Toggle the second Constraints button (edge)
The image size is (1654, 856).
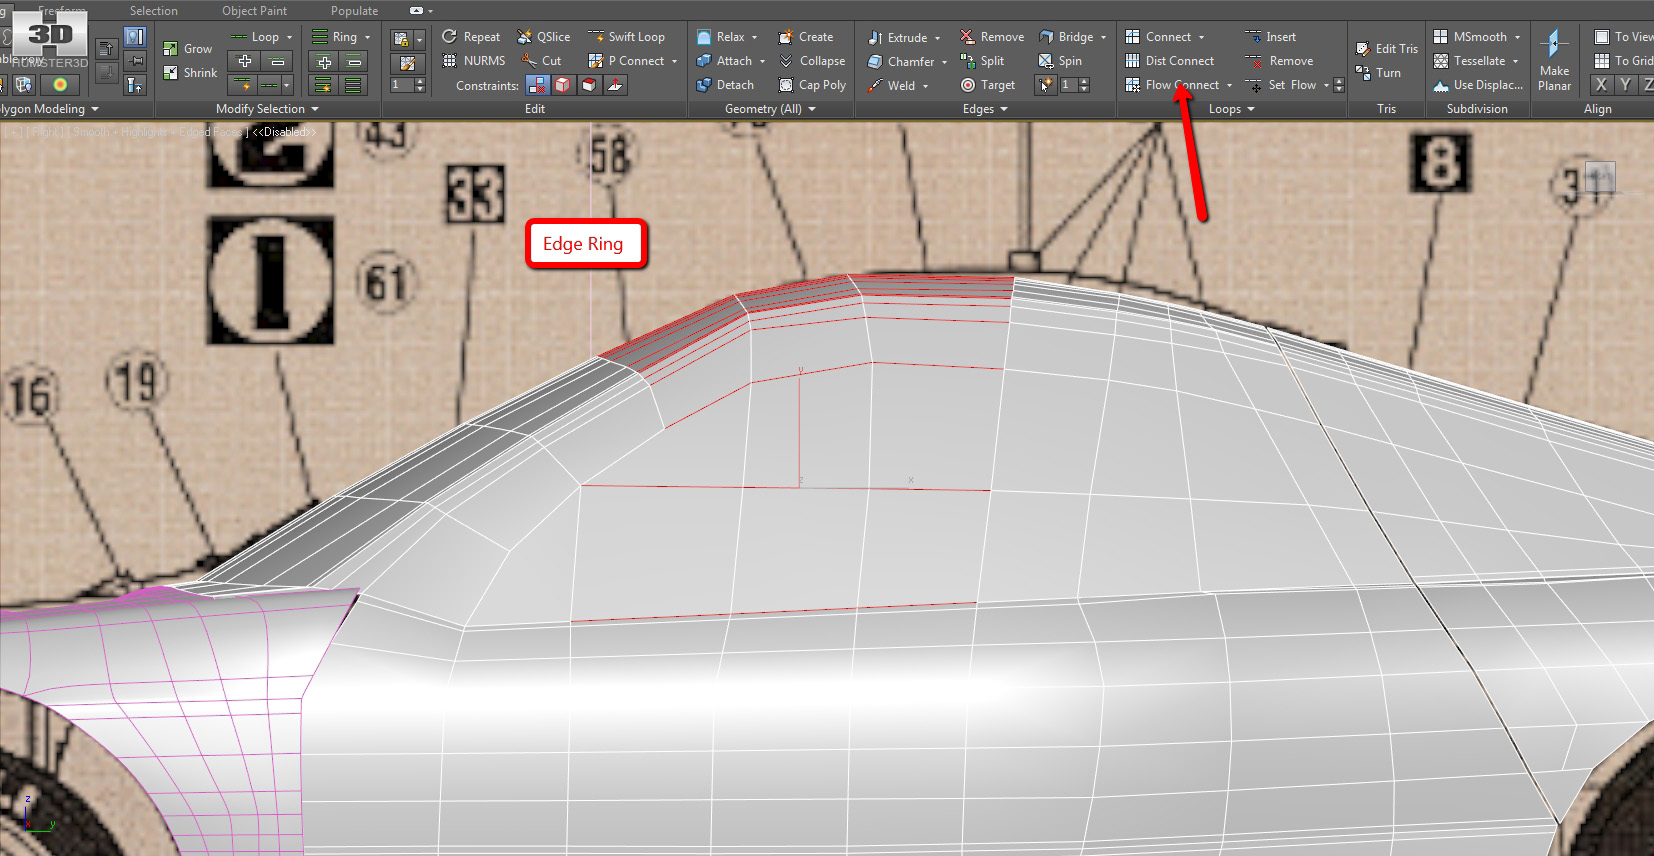(563, 85)
